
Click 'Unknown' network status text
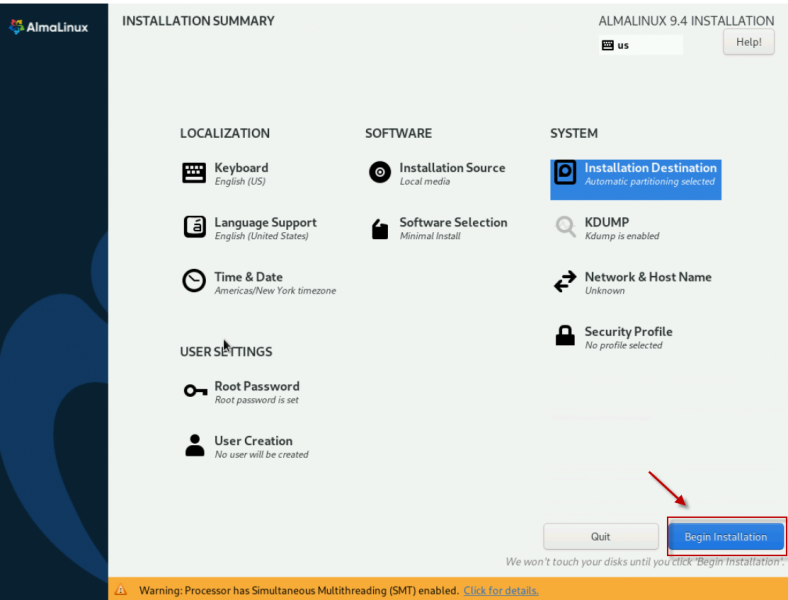[605, 291]
